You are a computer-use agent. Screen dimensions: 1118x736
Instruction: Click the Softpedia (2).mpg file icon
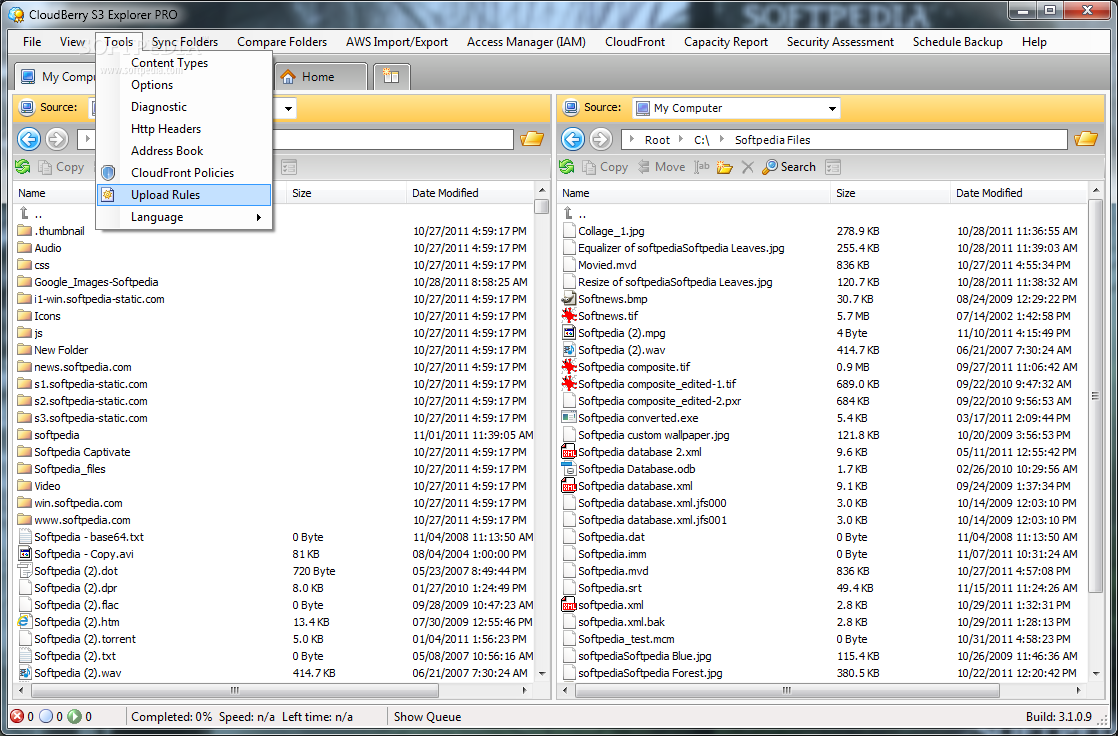(569, 332)
